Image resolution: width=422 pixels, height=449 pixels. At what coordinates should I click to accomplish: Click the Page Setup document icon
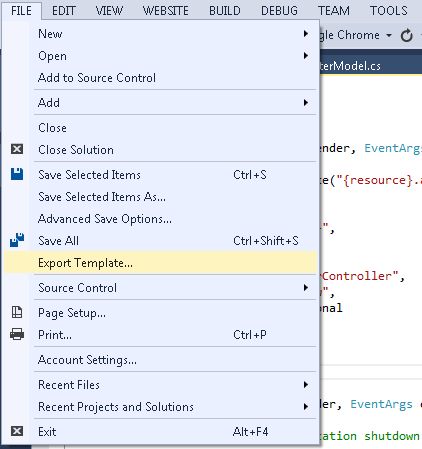[17, 312]
